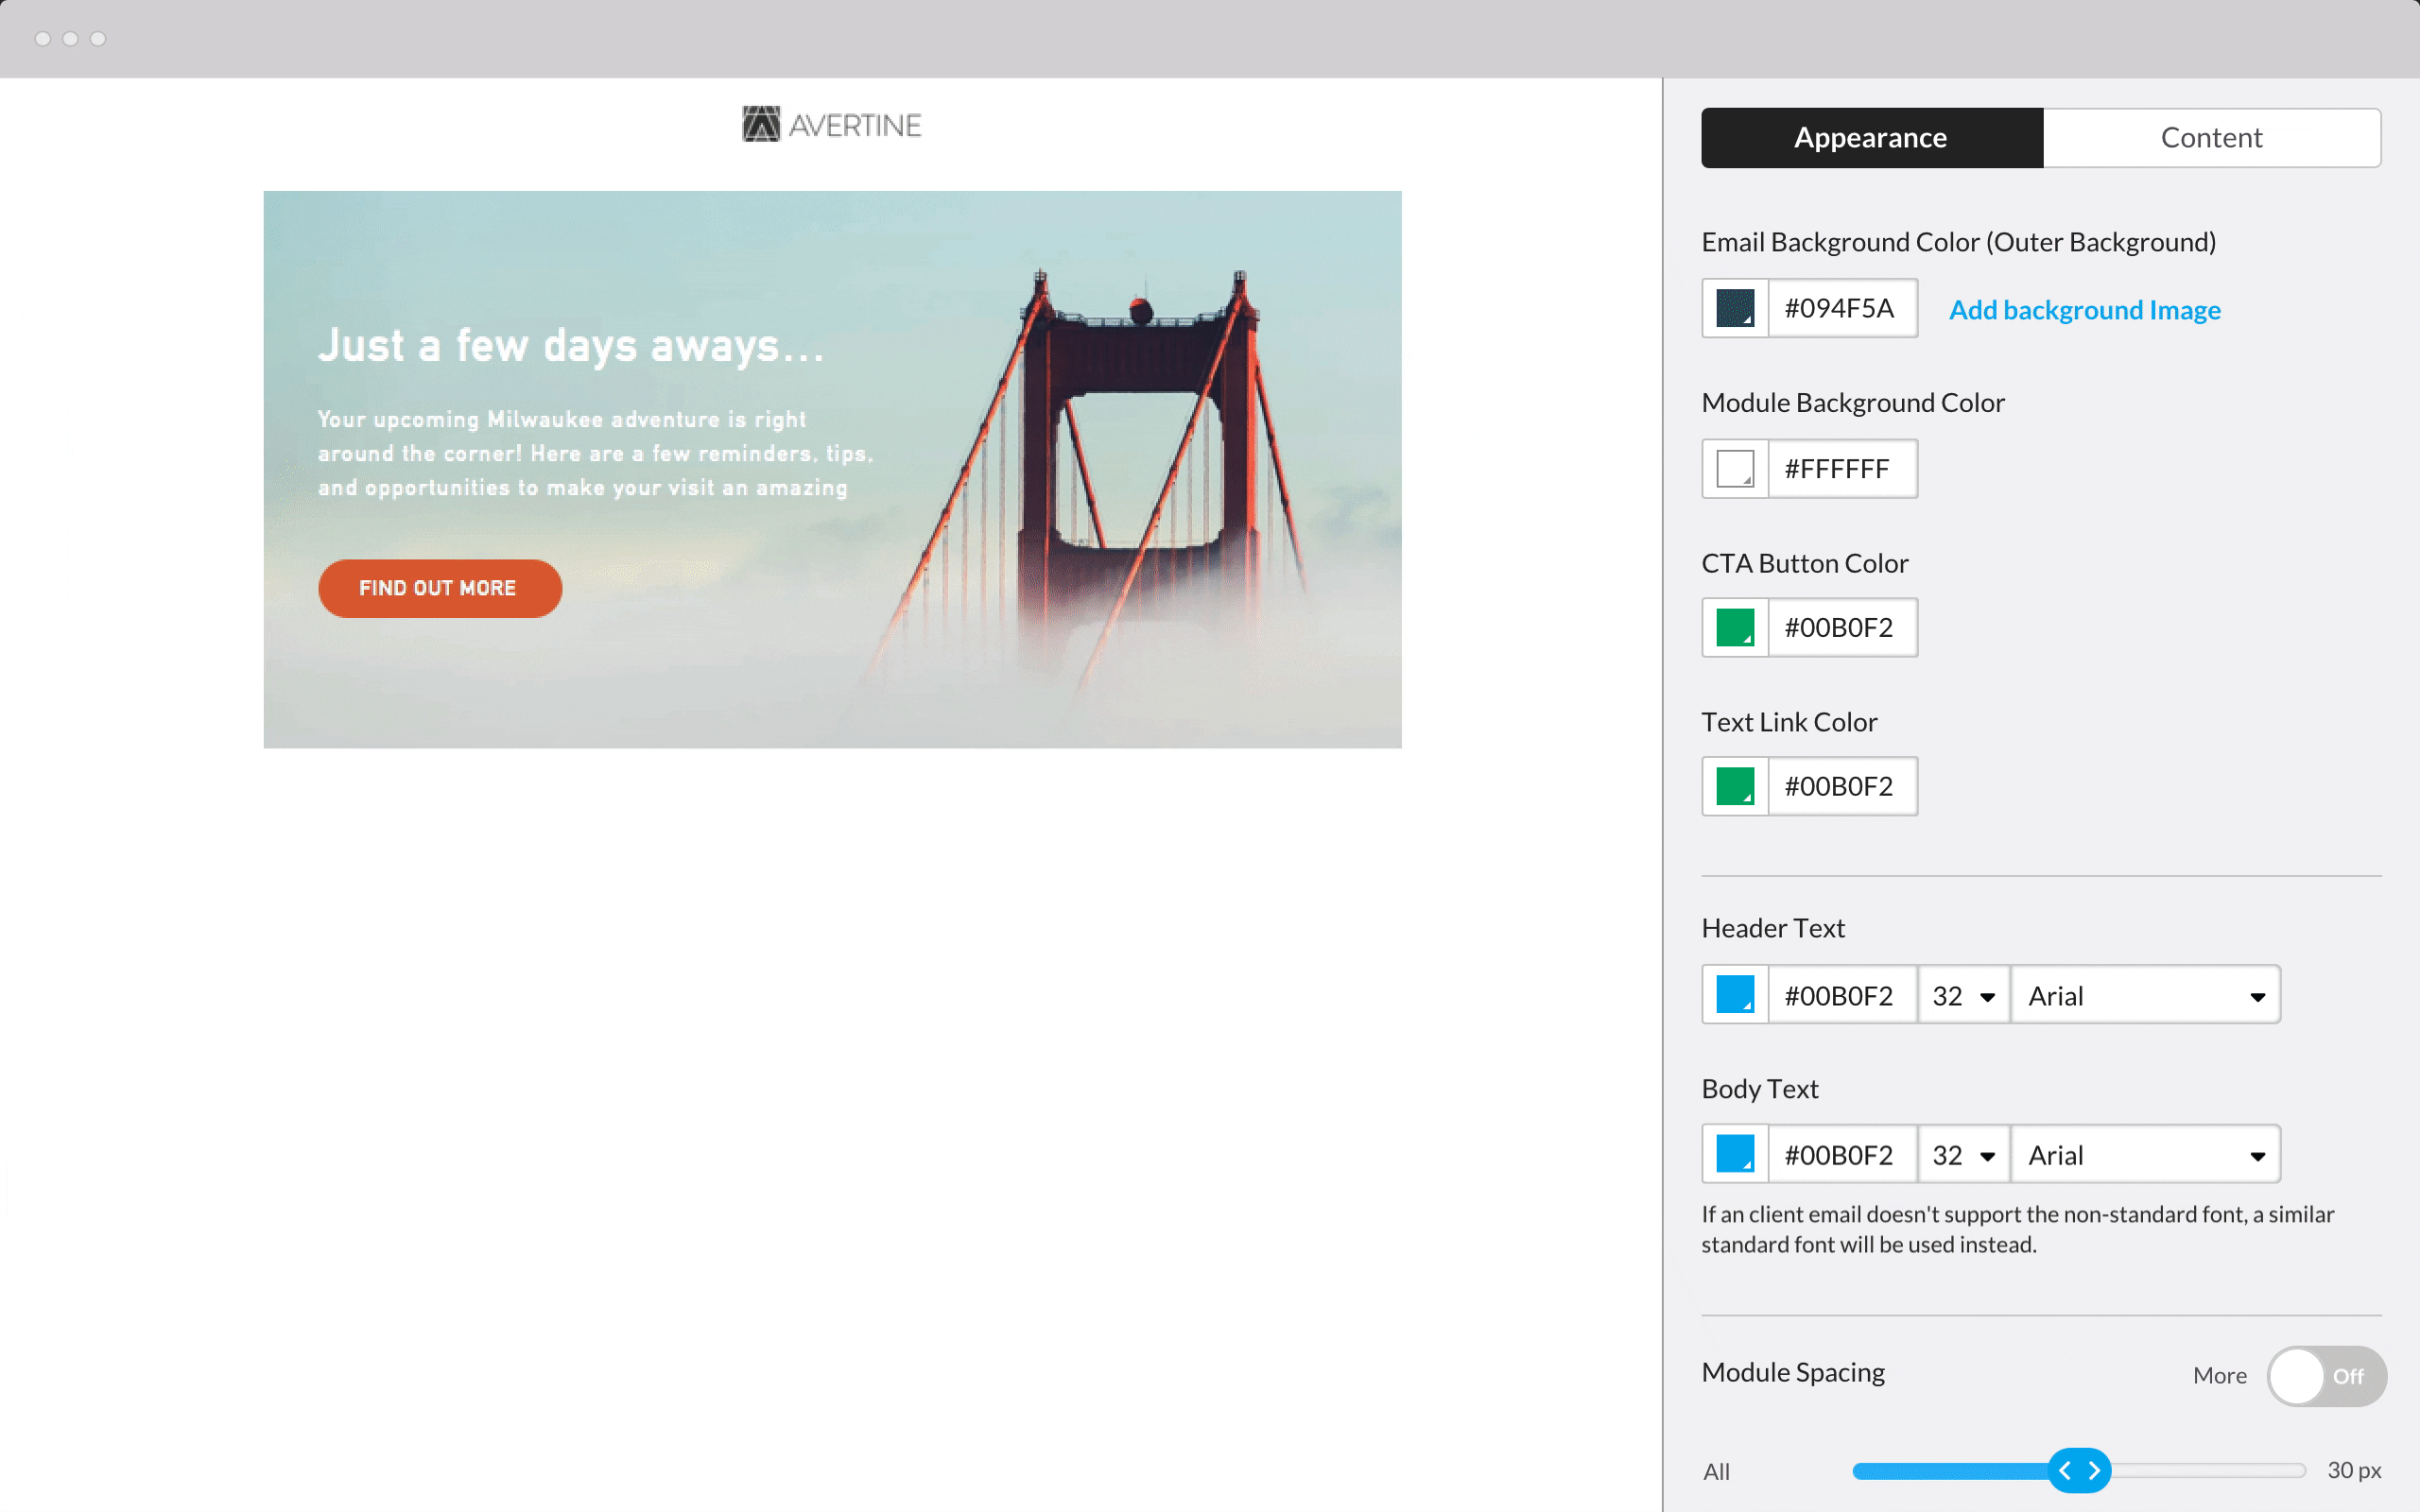Click the Avertine logo icon
This screenshot has height=1512, width=2420.
pos(760,125)
